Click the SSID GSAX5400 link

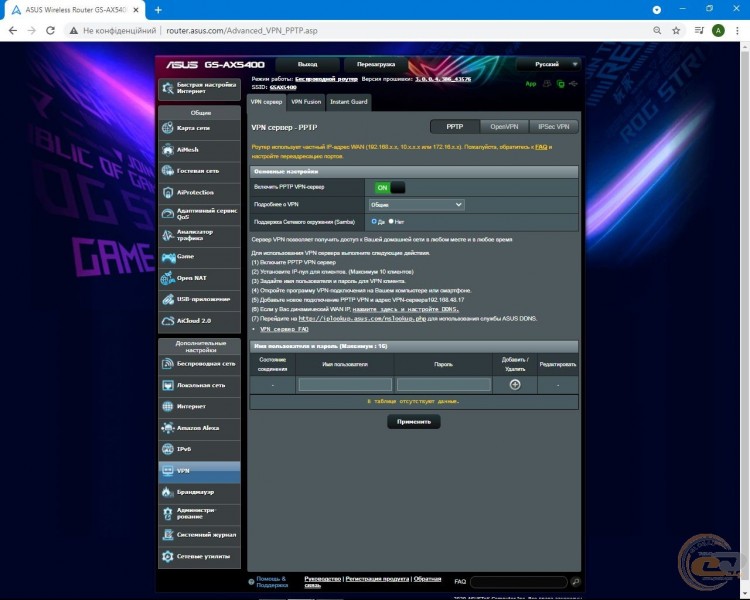tap(283, 88)
